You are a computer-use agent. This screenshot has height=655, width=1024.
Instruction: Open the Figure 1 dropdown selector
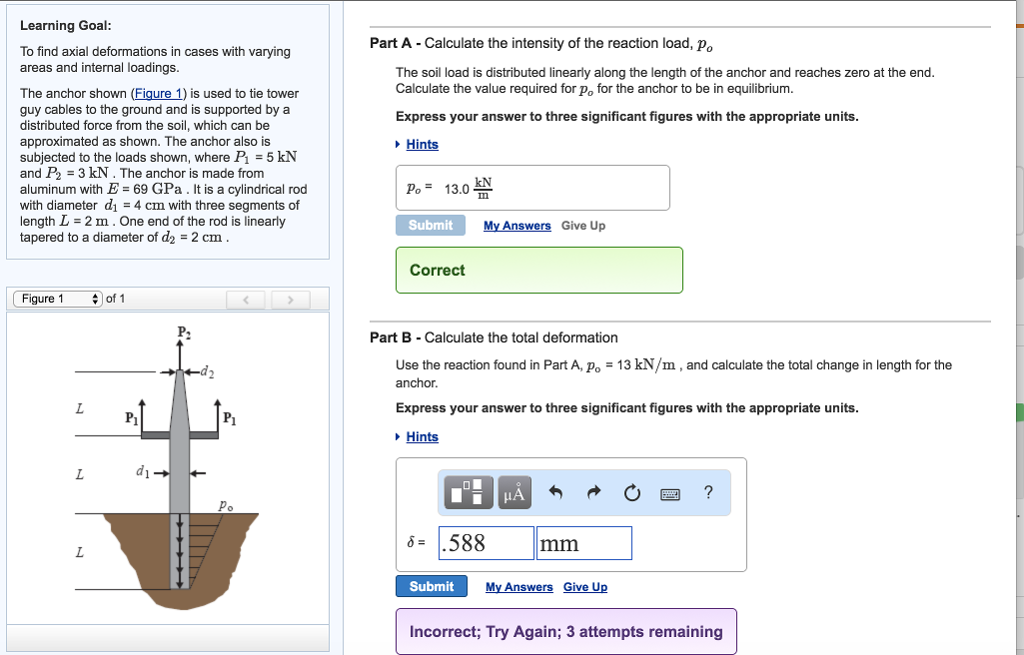pyautogui.click(x=56, y=298)
